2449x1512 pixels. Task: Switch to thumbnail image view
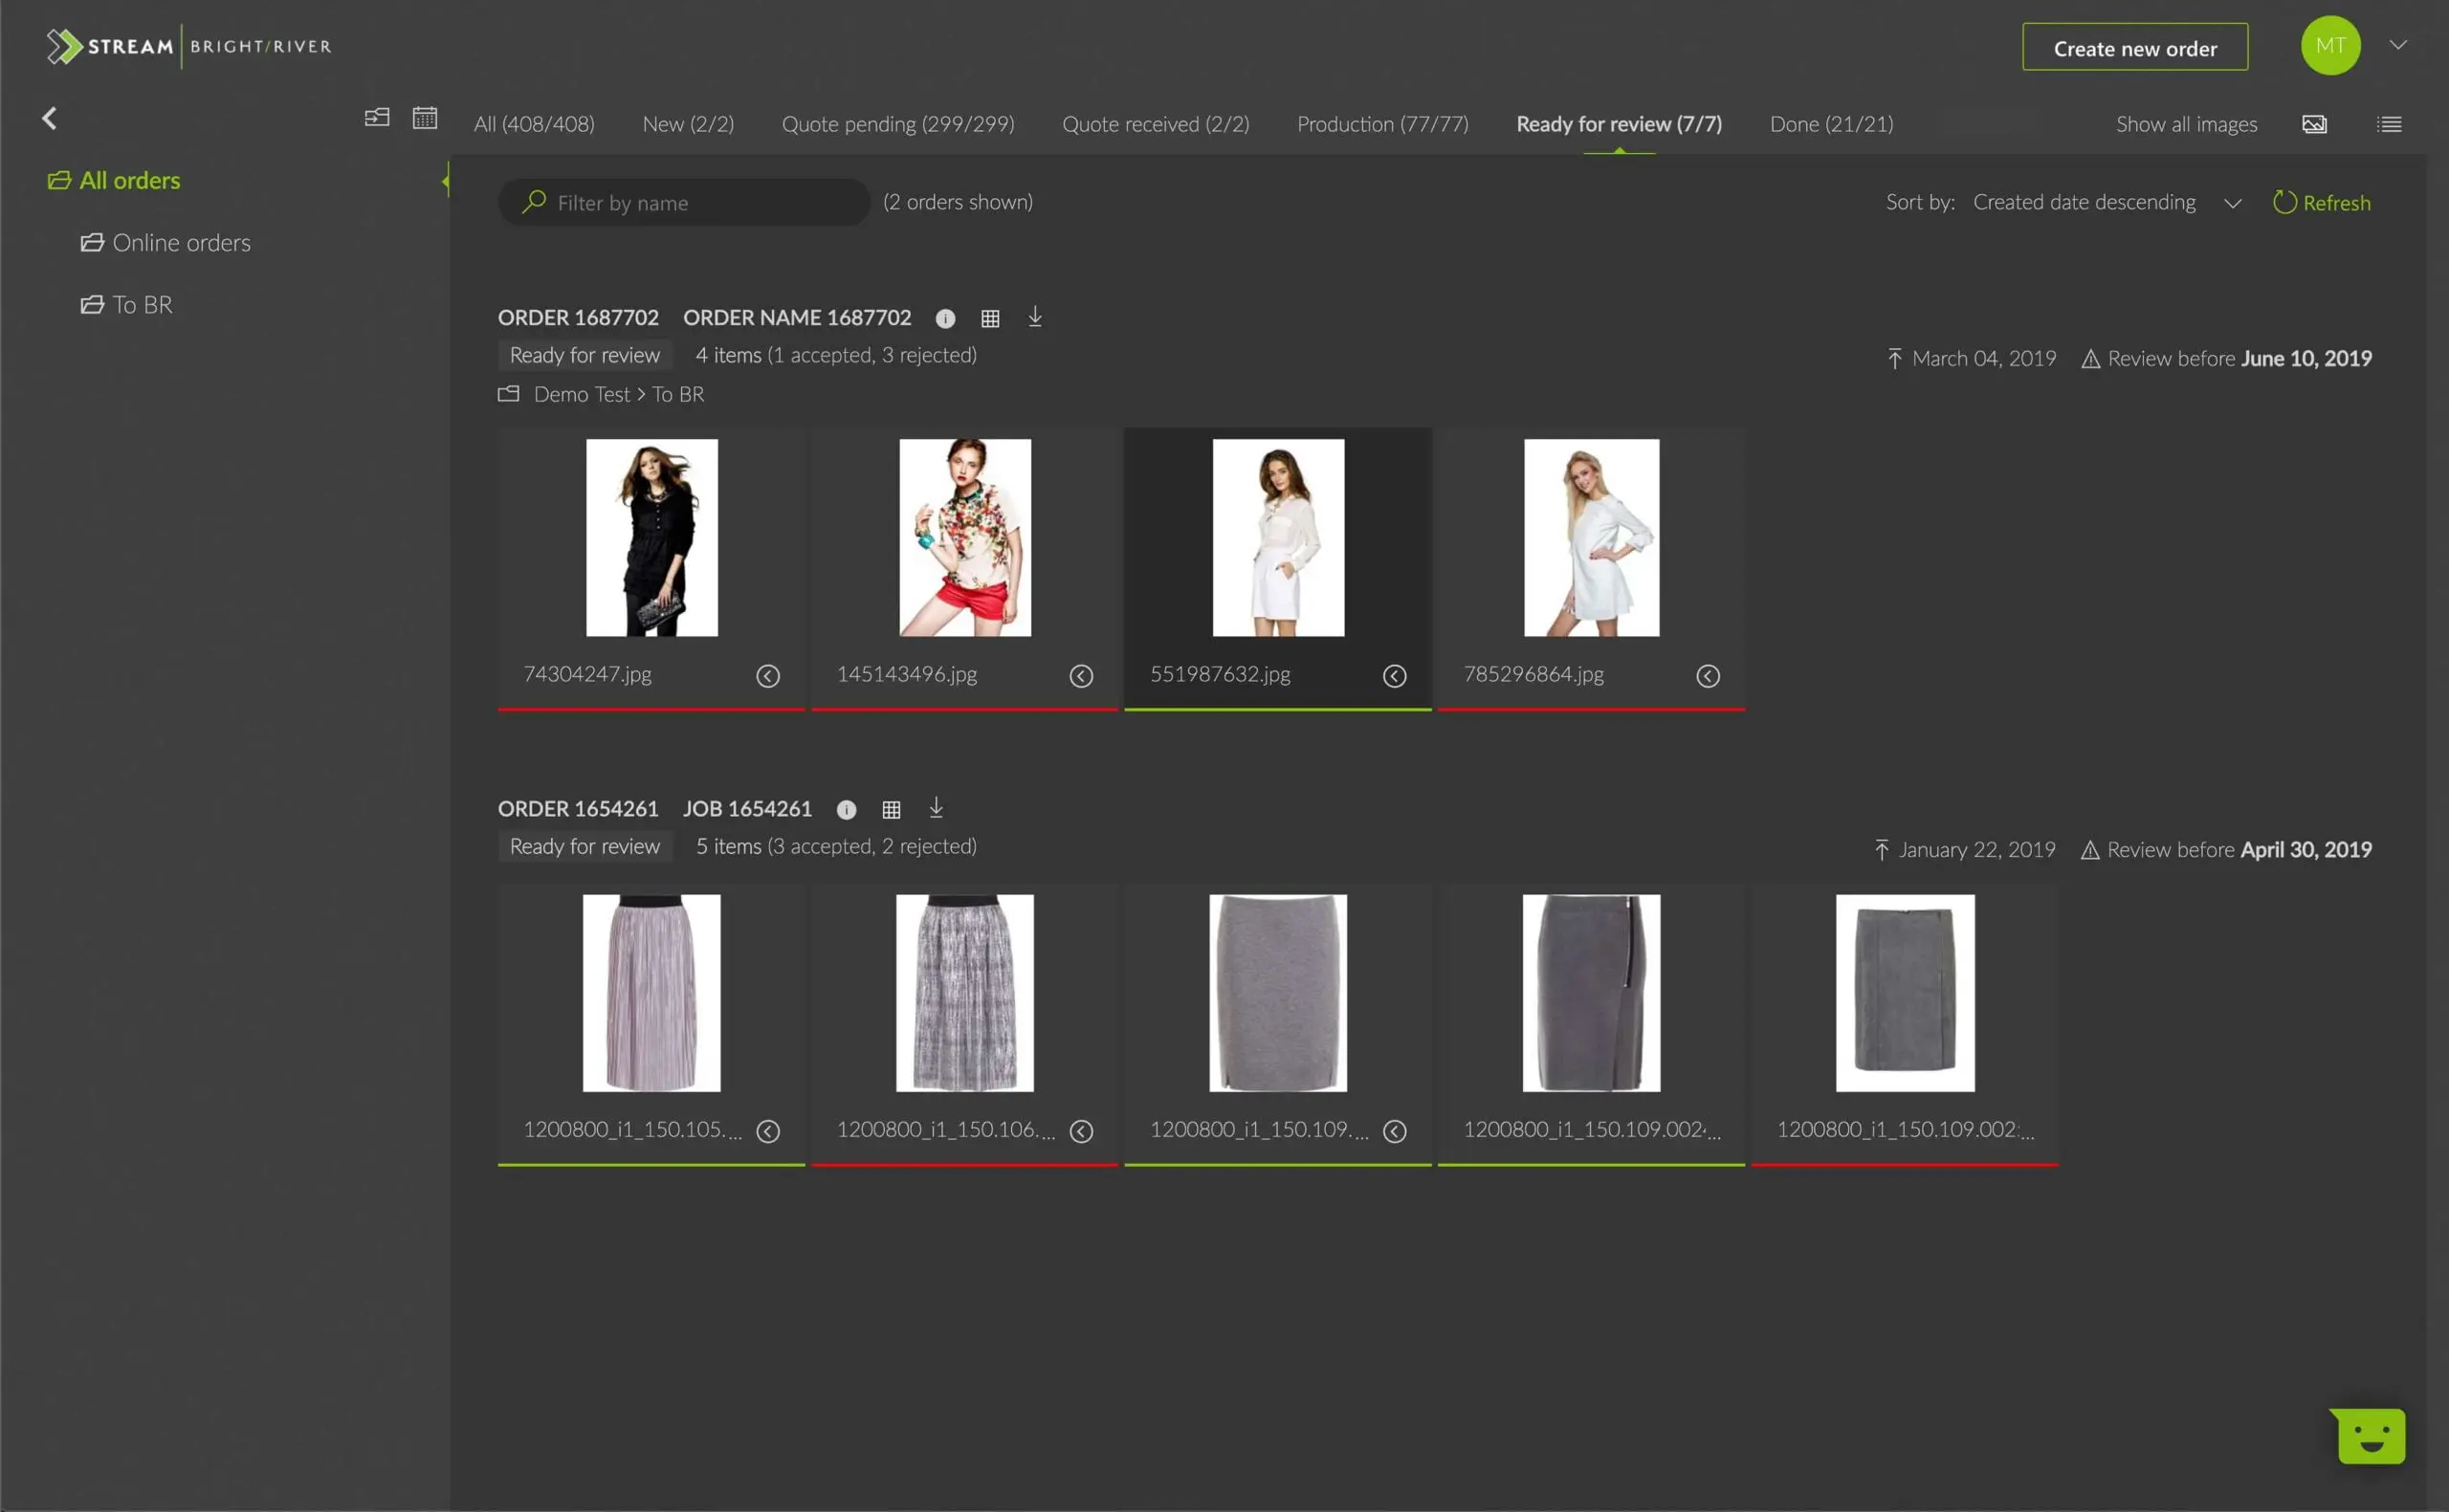2314,124
